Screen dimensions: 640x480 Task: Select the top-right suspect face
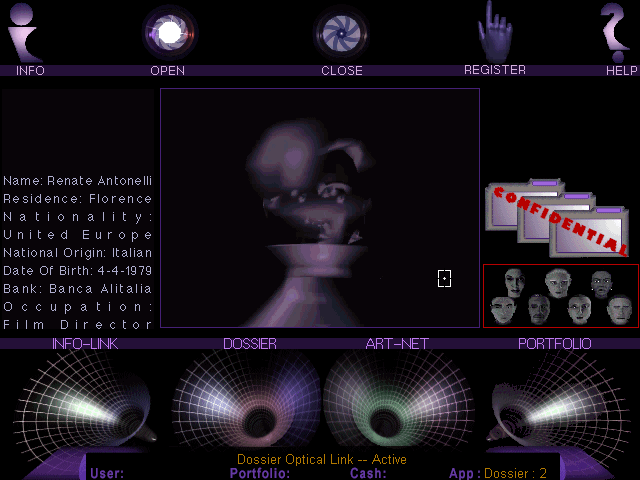tap(602, 284)
